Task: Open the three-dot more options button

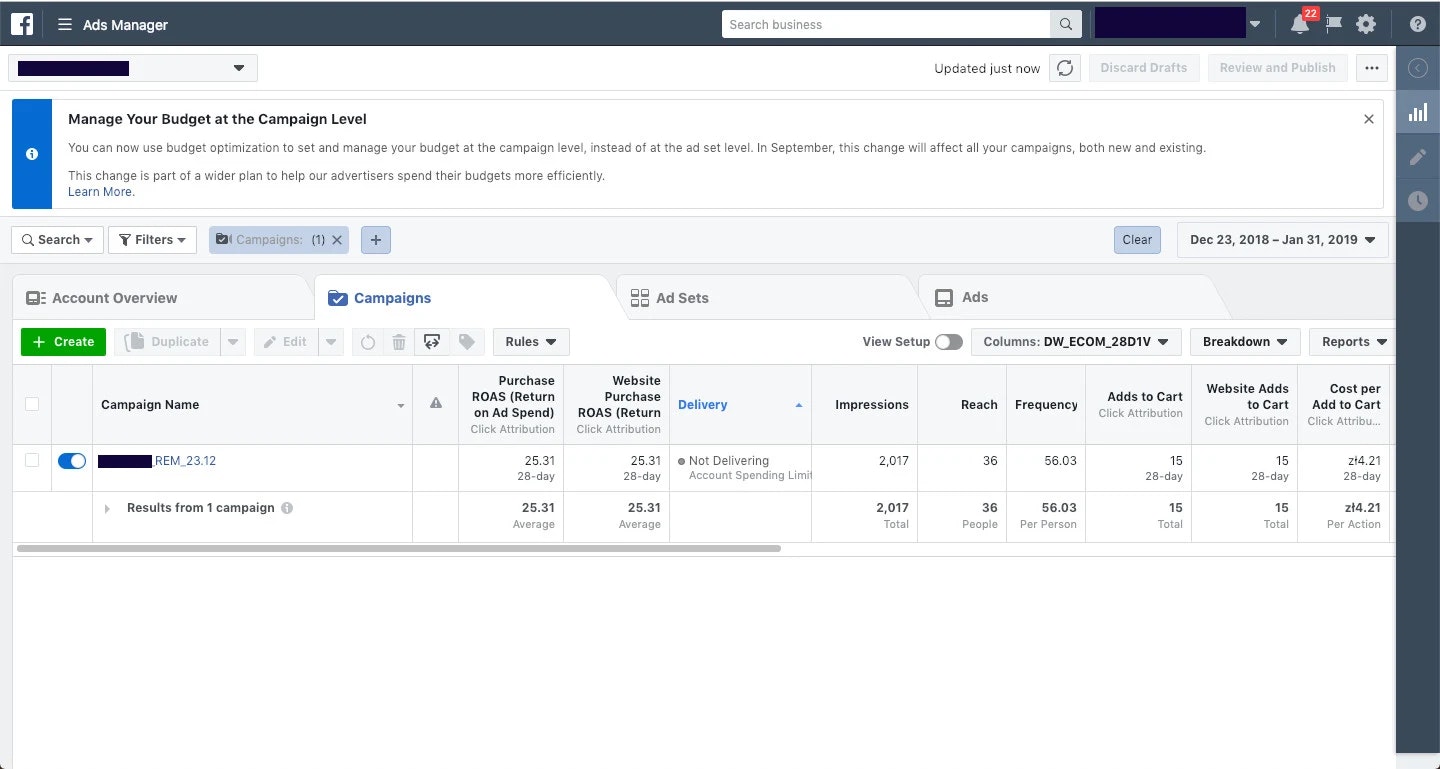Action: click(x=1372, y=68)
